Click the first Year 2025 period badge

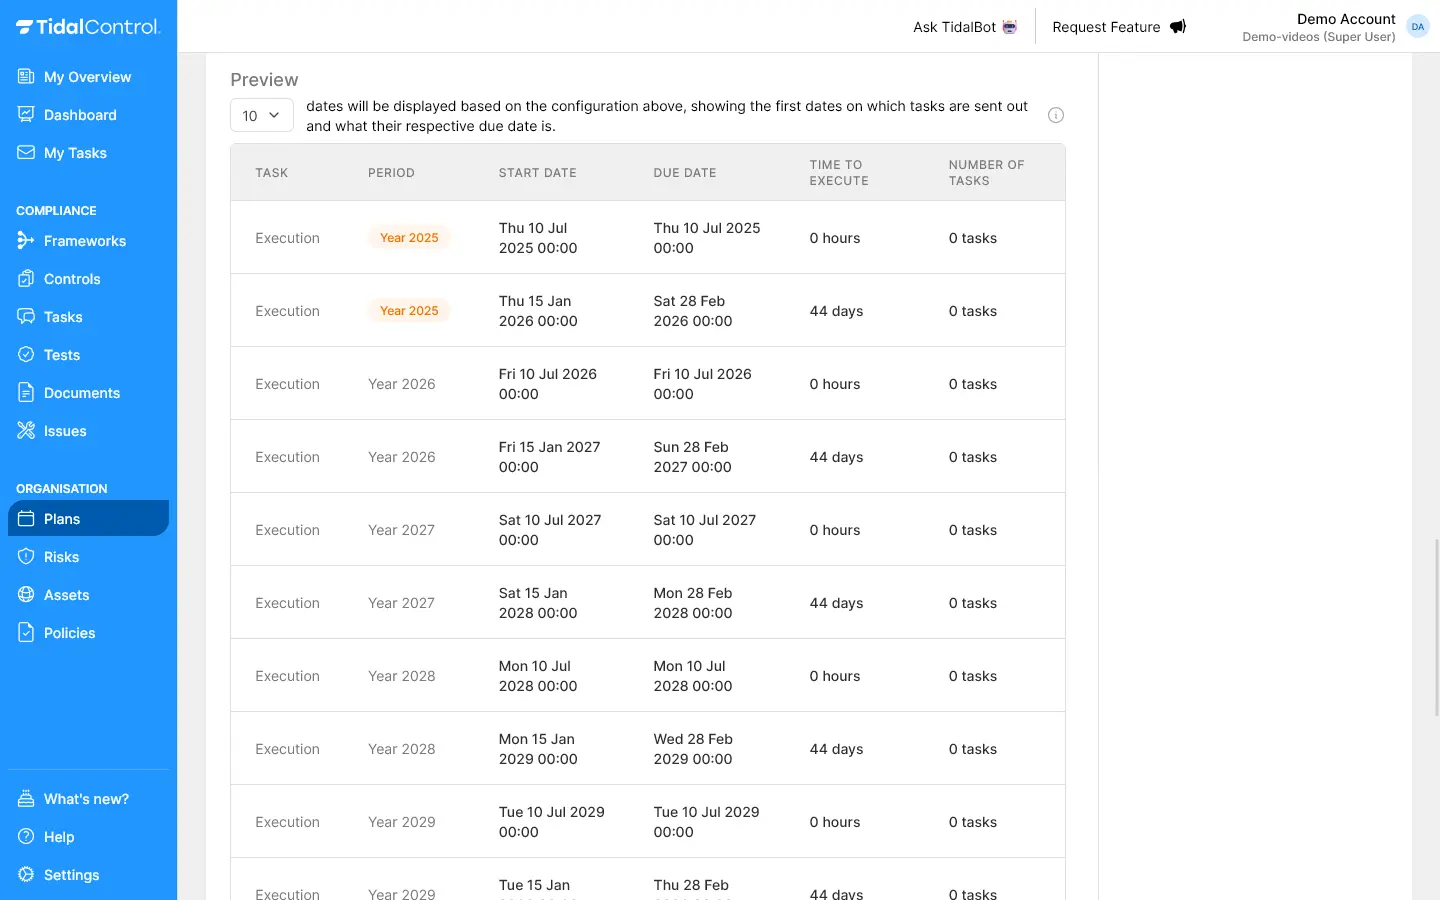409,238
